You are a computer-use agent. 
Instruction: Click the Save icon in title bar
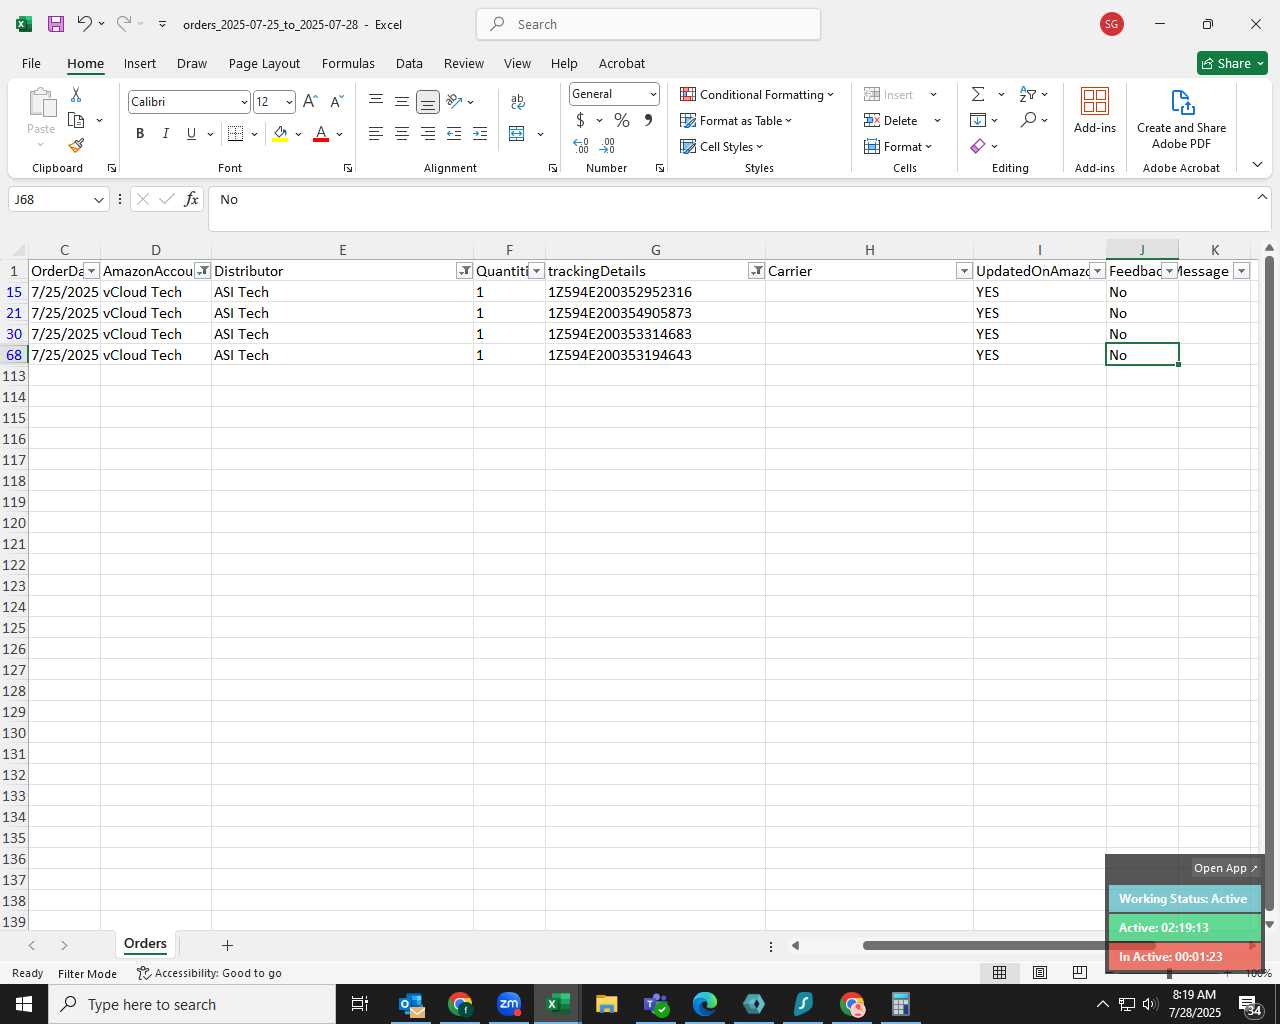56,24
